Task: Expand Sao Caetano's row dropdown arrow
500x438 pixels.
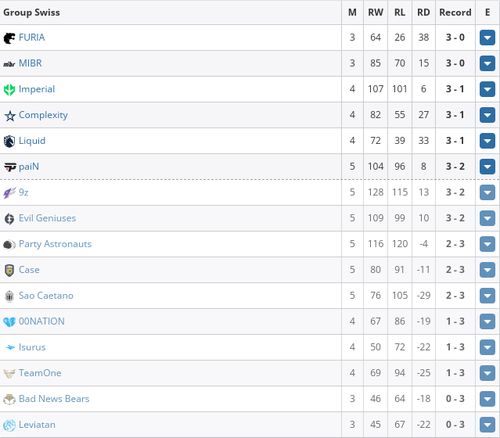Action: pos(487,296)
